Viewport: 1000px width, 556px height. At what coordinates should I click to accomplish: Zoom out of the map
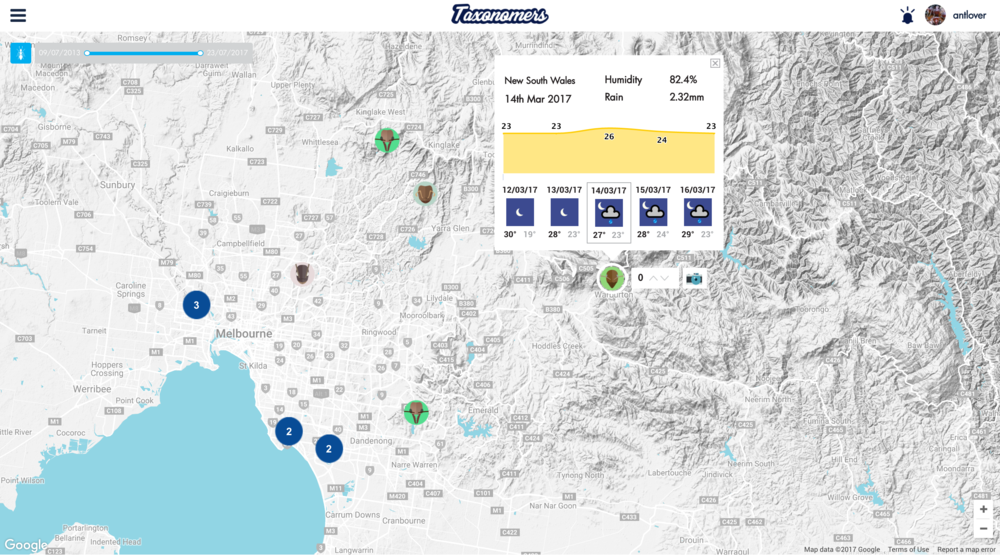tap(983, 528)
